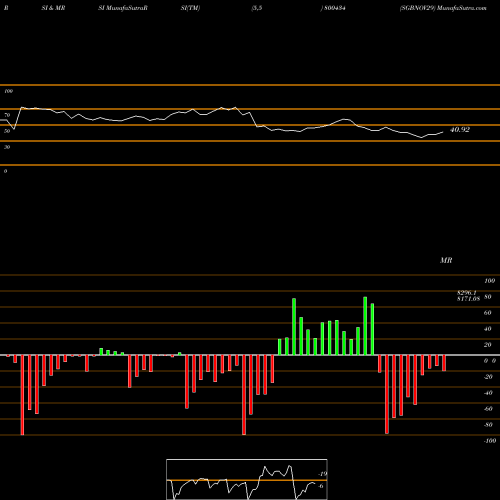The width and height of the screenshot is (500, 500).
Task: Click the MR axis label 100
Action: 490,281
